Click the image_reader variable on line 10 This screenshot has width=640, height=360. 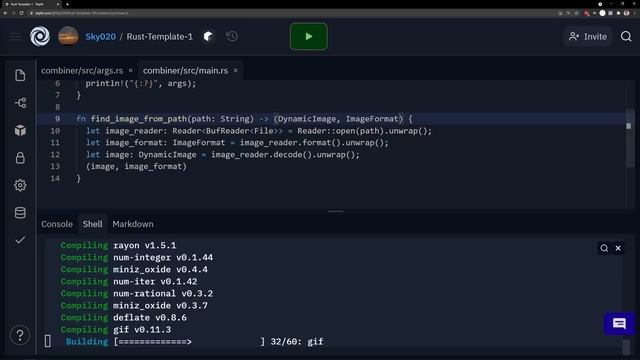(134, 131)
